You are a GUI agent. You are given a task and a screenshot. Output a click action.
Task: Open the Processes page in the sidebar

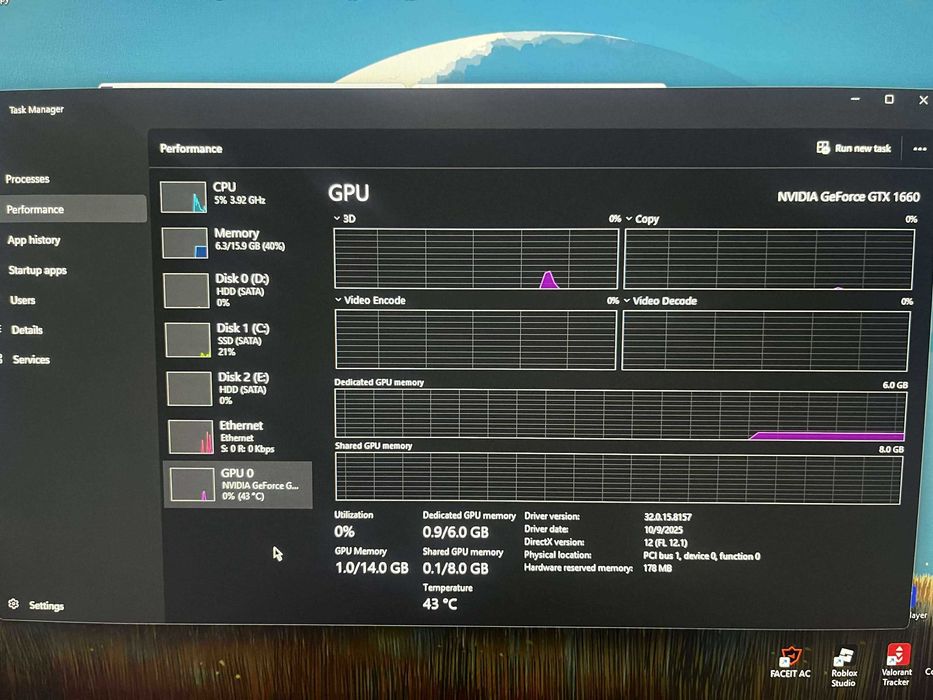pos(27,179)
